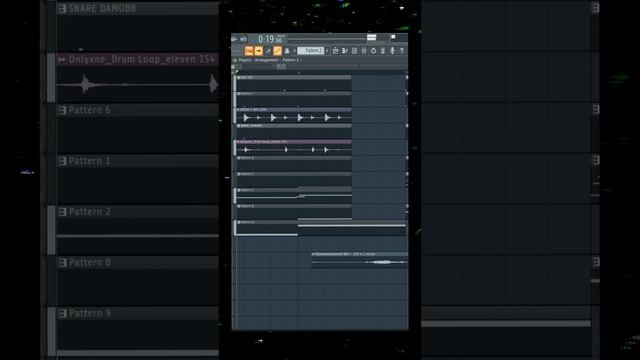This screenshot has height=360, width=640.
Task: Click the Pattern 2 breadcrumb label
Action: click(x=291, y=60)
